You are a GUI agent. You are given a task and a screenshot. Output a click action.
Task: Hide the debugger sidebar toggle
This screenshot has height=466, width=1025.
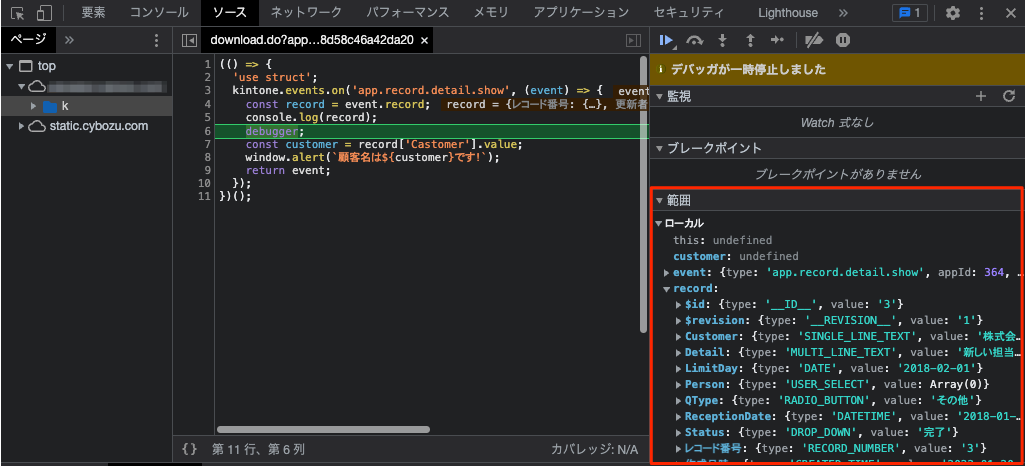point(633,41)
